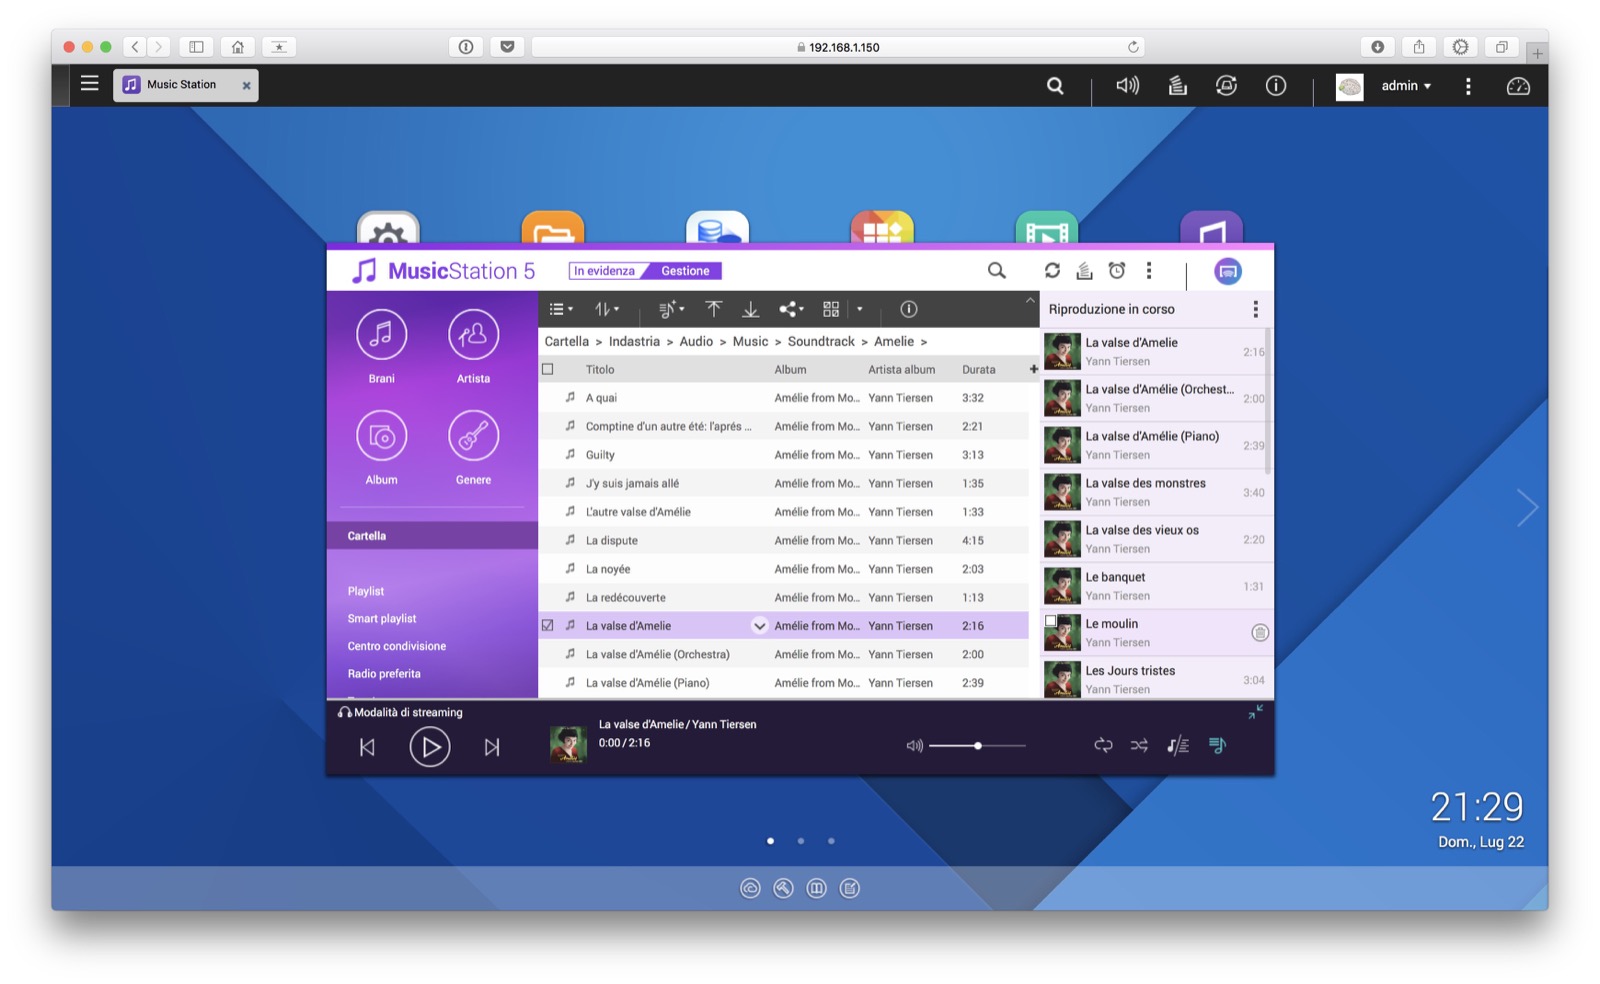This screenshot has height=984, width=1600.
Task: Toggle the select-all songs checkbox
Action: [x=548, y=370]
